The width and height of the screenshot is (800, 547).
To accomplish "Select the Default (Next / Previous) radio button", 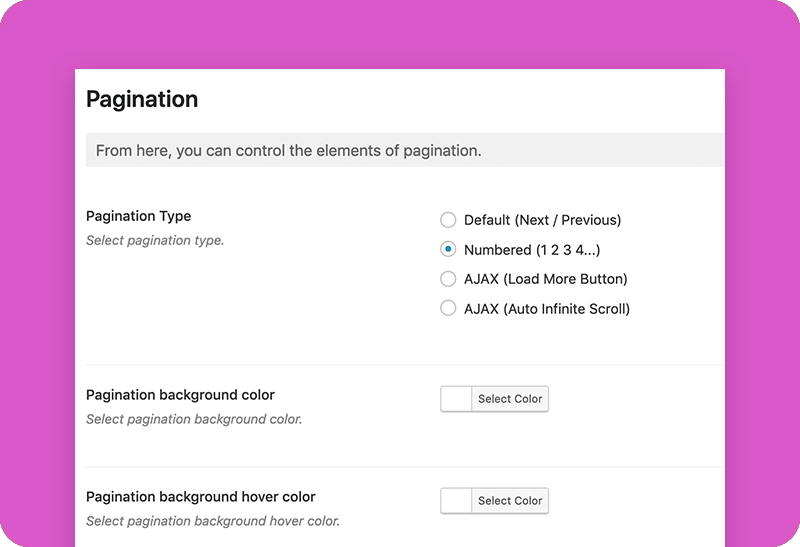I will point(448,220).
